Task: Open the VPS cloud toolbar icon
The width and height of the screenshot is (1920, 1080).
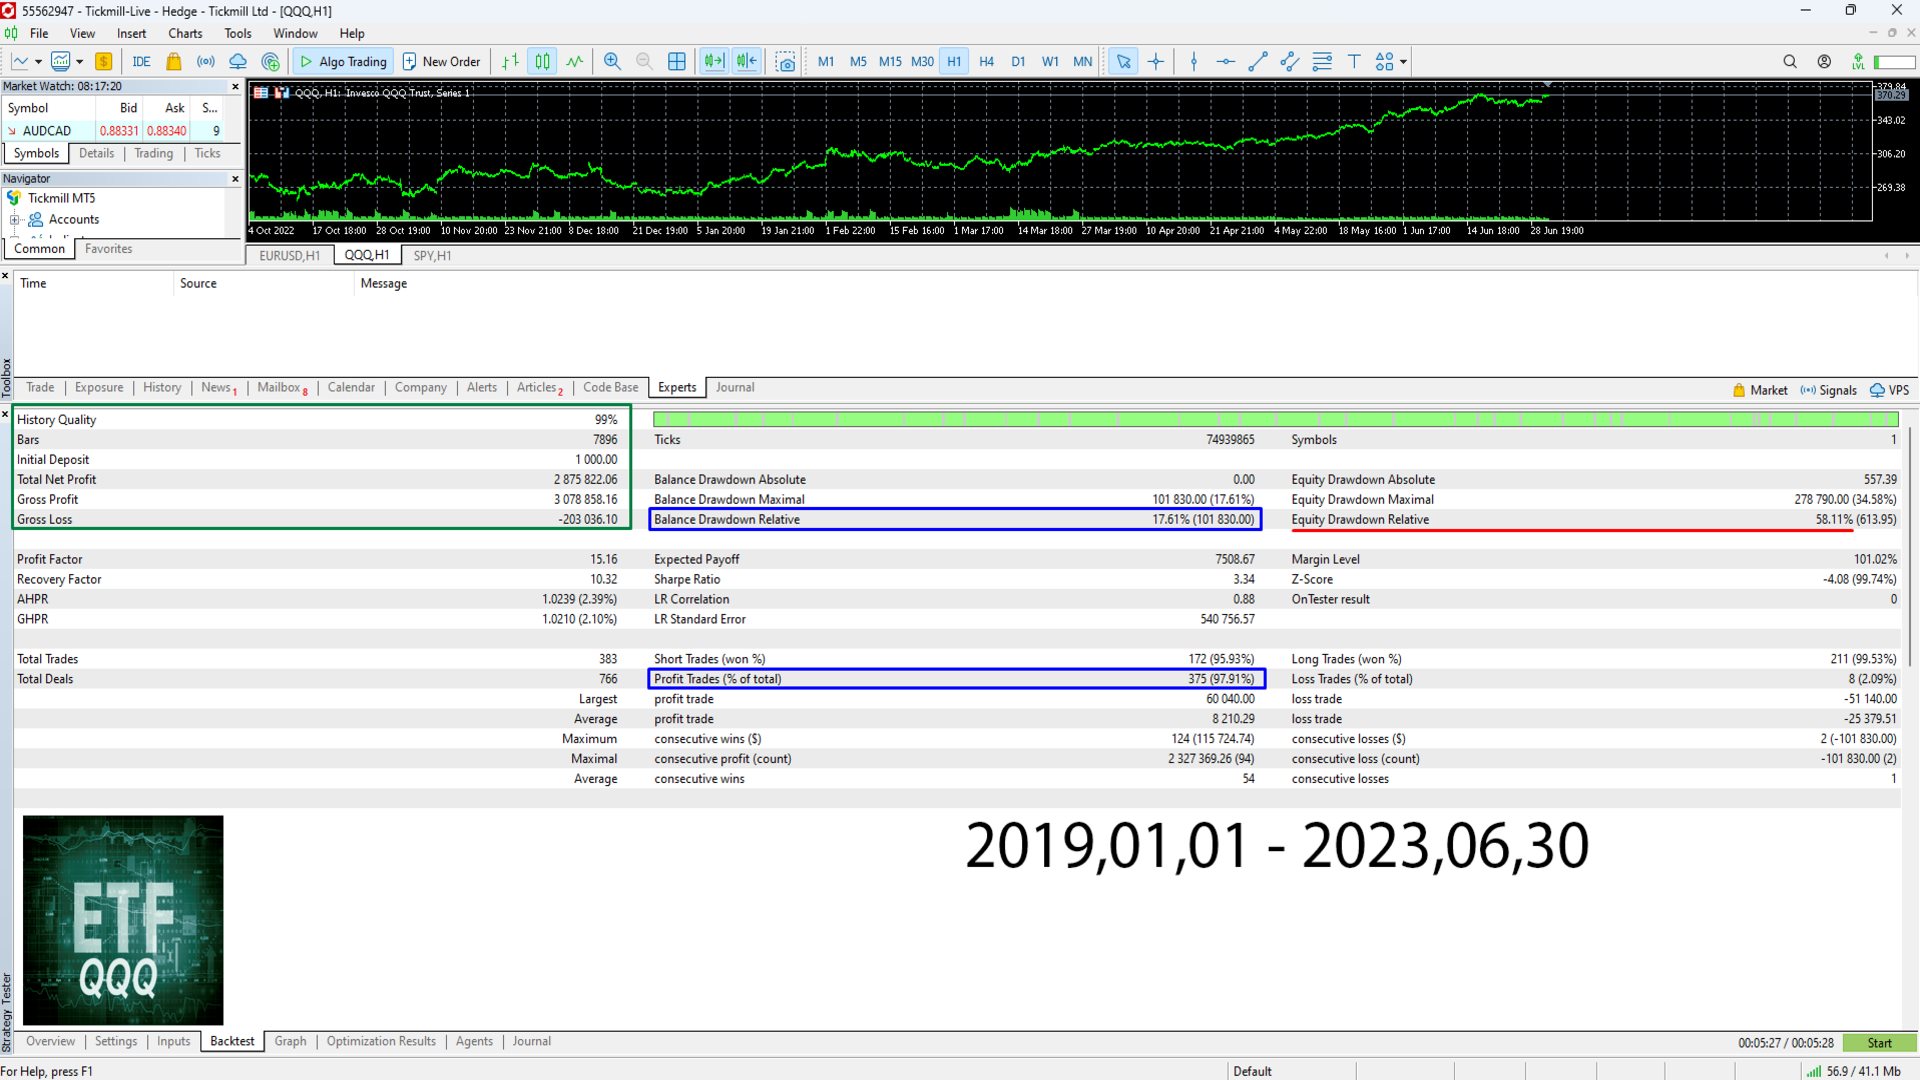Action: [x=238, y=61]
